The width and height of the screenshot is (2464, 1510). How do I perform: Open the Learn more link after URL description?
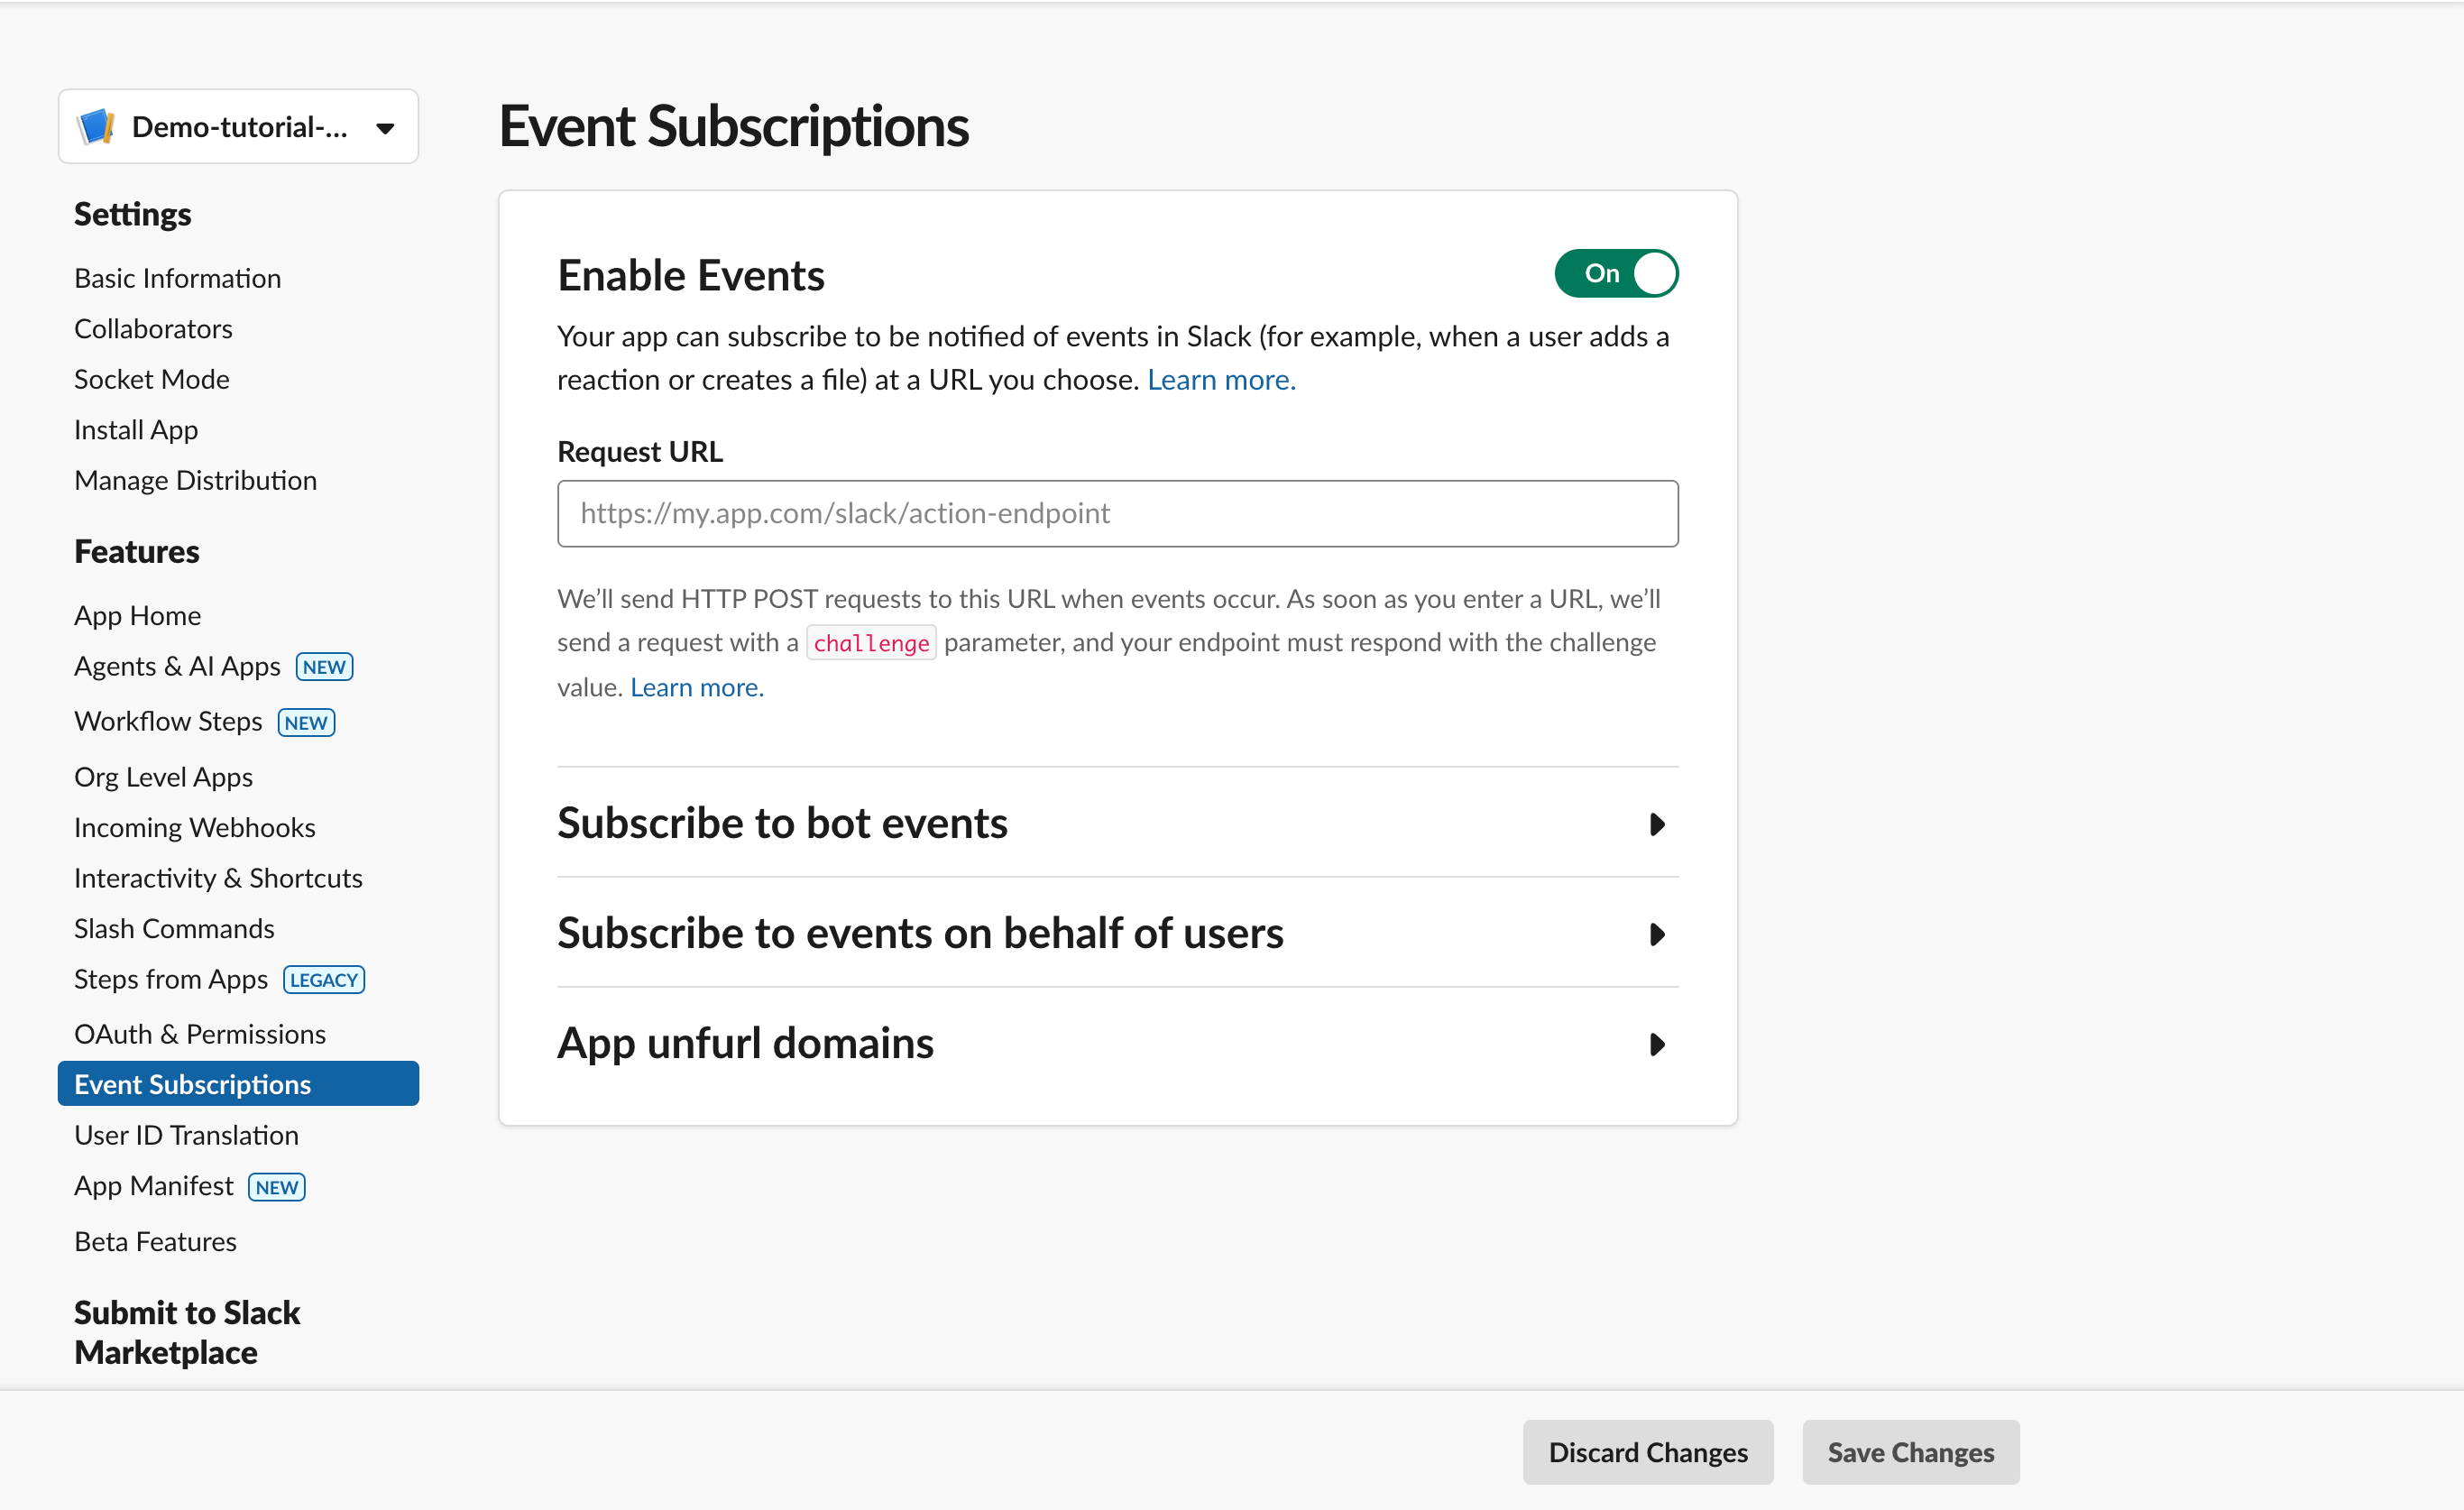click(1221, 380)
